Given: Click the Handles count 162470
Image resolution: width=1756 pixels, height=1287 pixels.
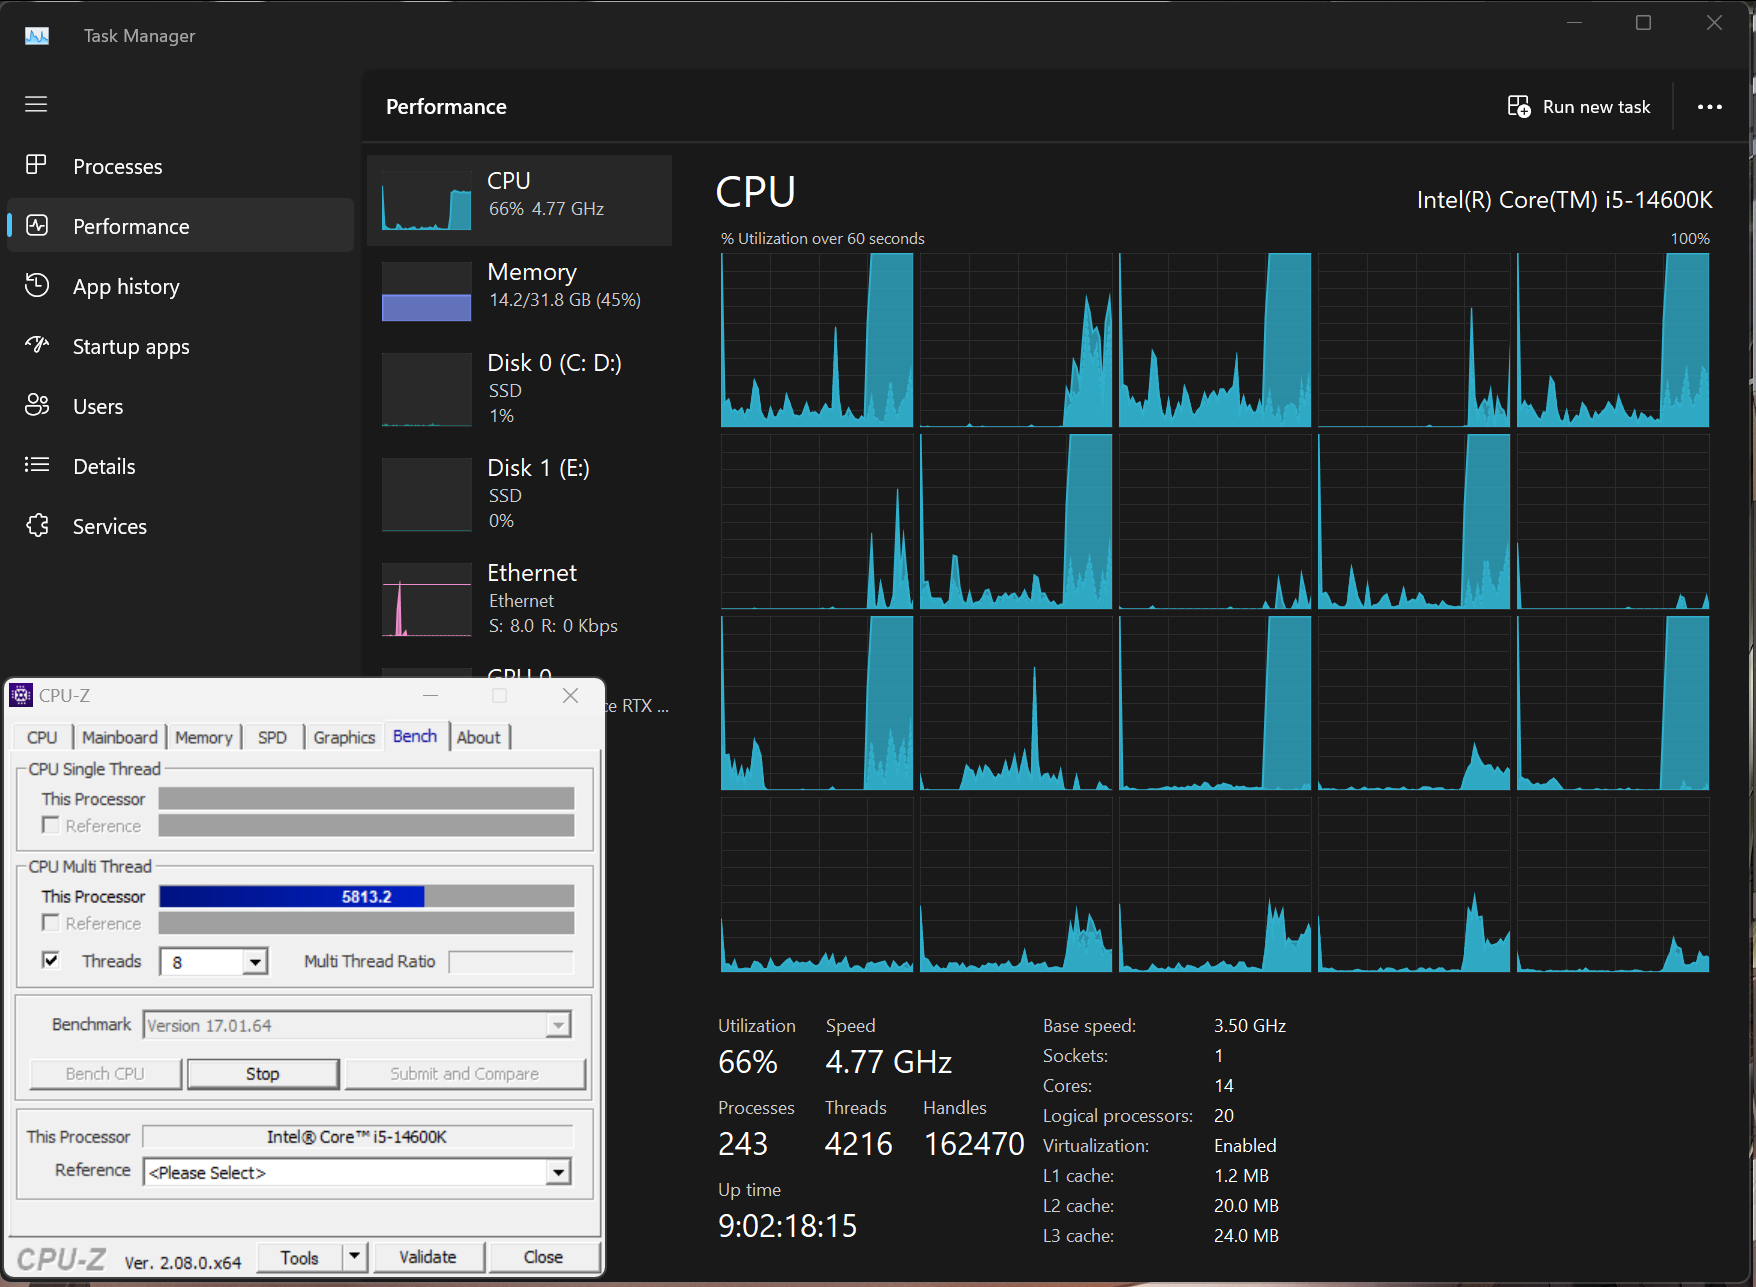Looking at the screenshot, I should click(974, 1143).
